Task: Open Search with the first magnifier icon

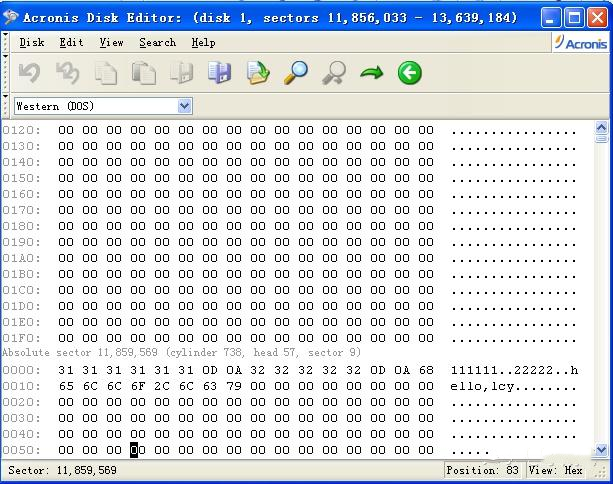Action: point(296,73)
